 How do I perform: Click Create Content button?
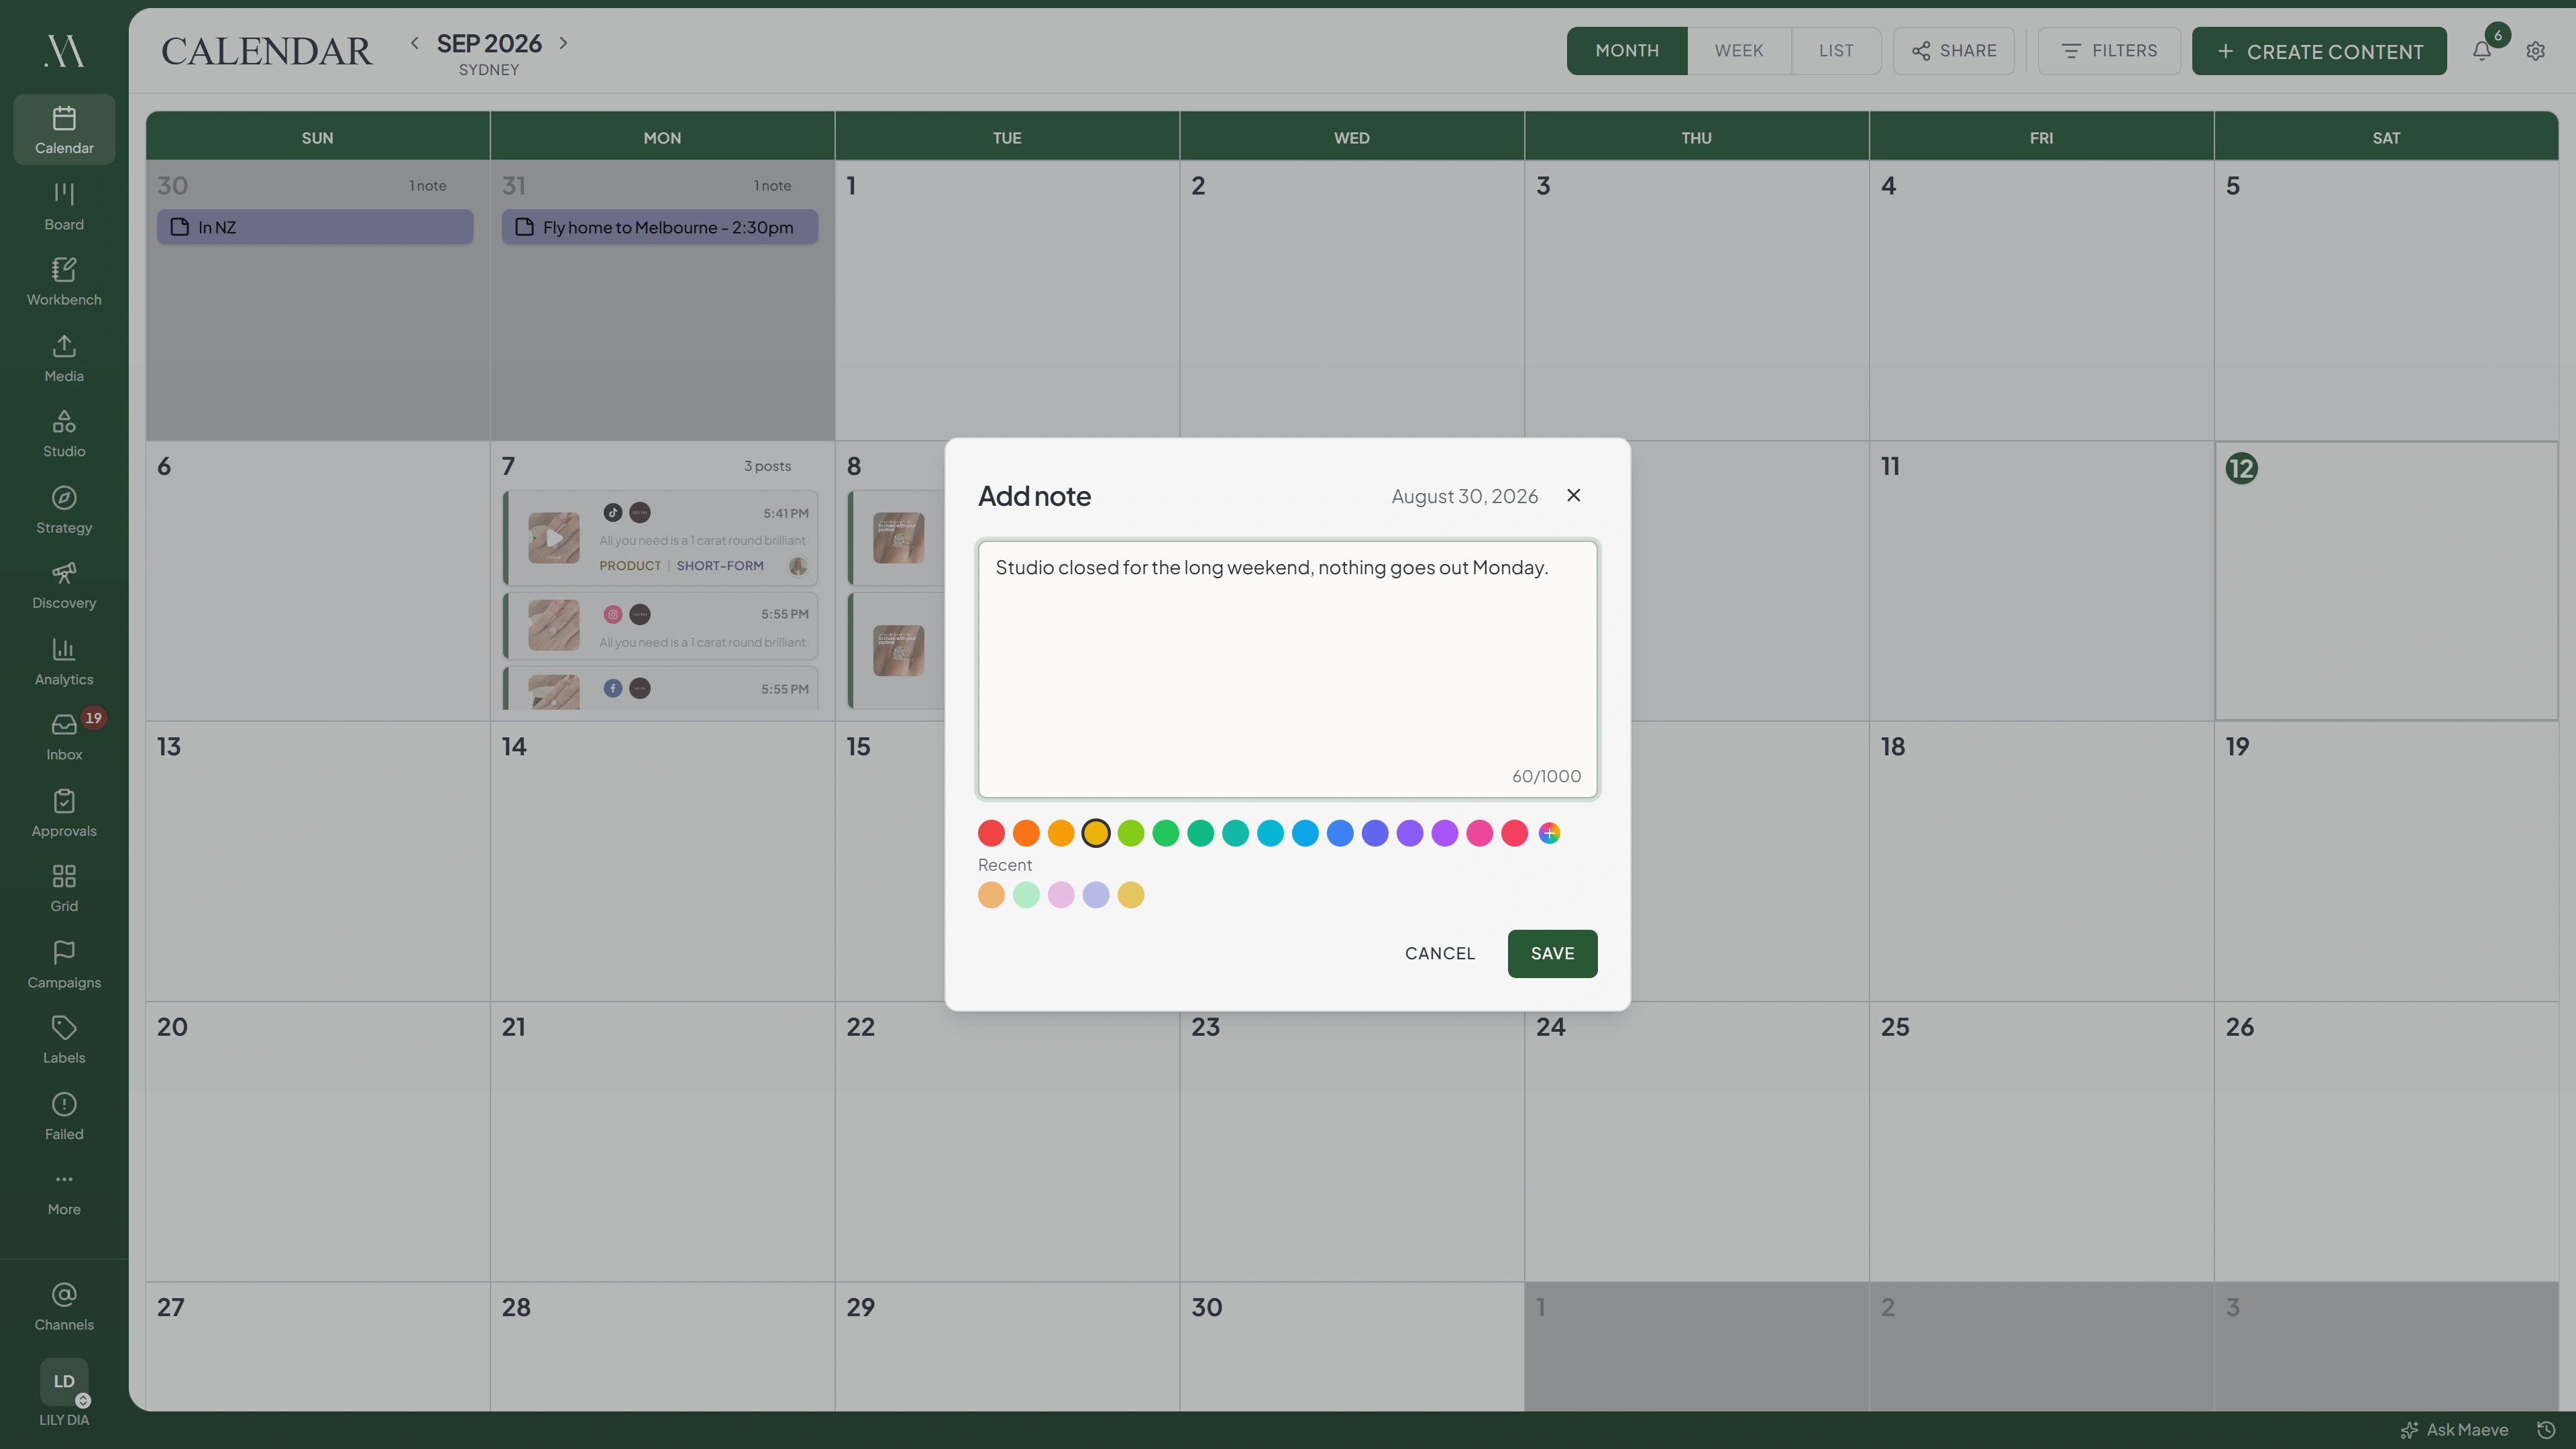tap(2319, 51)
